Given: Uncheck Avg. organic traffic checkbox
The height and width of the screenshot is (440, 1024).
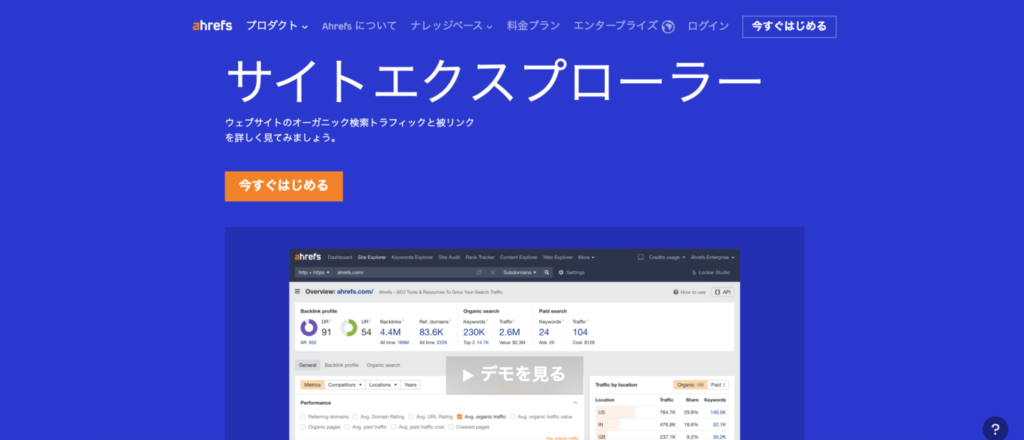Looking at the screenshot, I should [x=460, y=416].
